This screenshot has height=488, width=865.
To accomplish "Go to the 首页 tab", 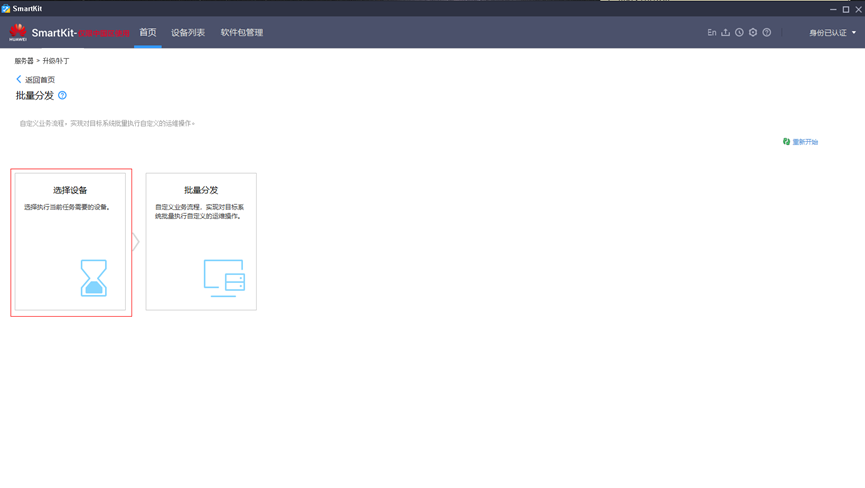I will (148, 33).
